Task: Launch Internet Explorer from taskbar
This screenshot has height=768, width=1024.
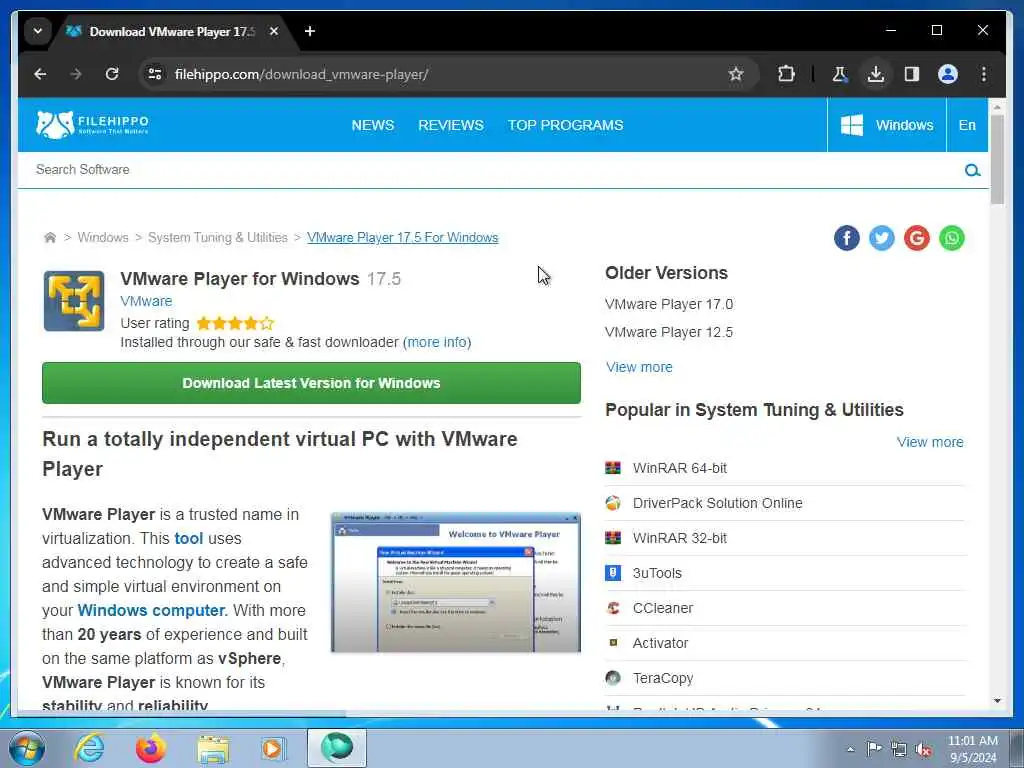Action: pos(88,748)
